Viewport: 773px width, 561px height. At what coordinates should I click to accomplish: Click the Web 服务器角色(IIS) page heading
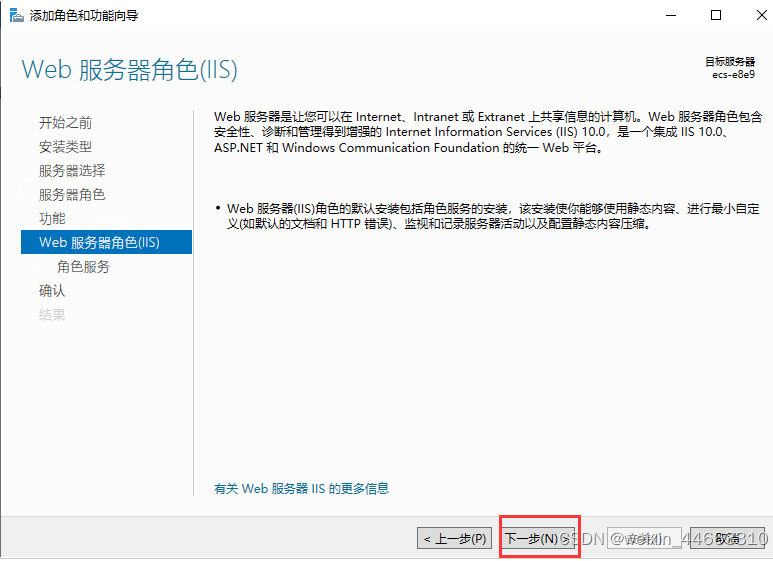129,70
